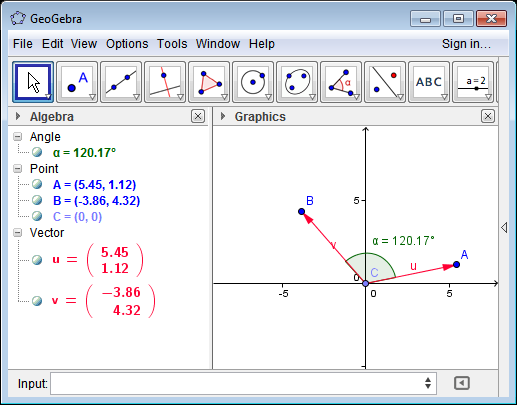Open Angle tool dropdown arrow

pyautogui.click(x=356, y=97)
